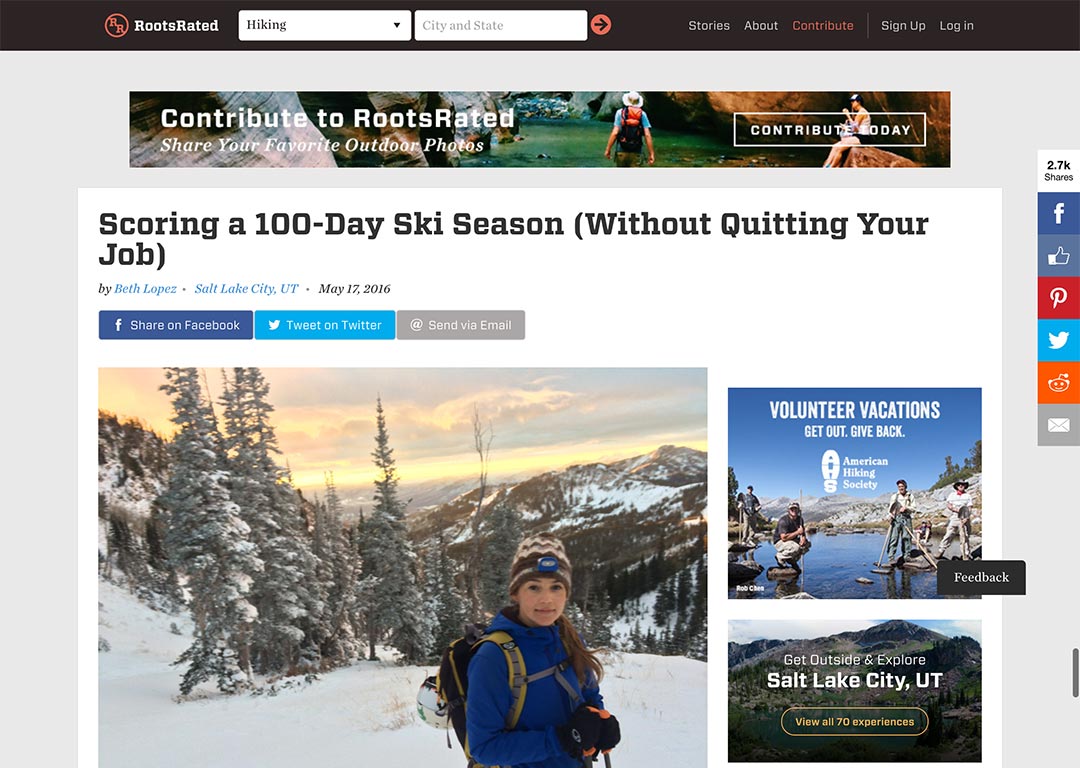Open the About menu item

click(x=760, y=25)
